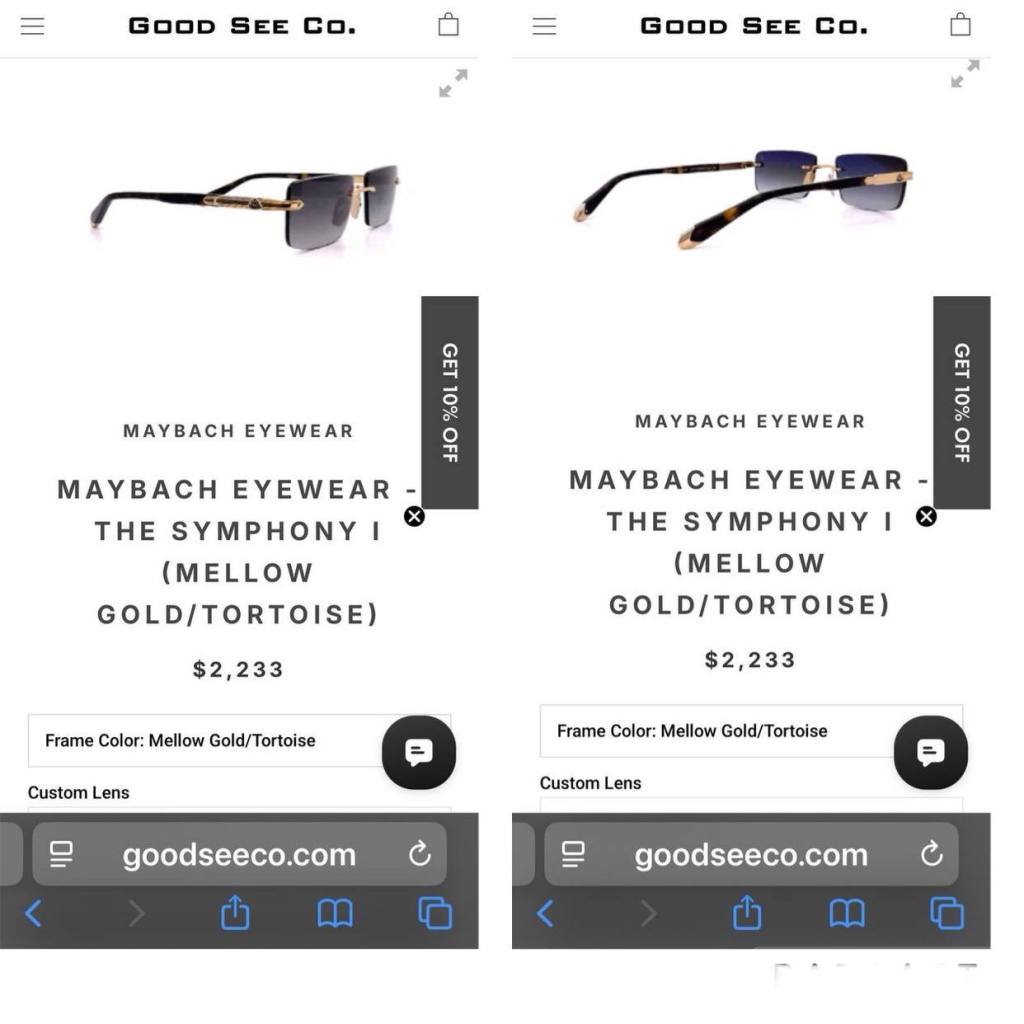Open Maybach Eyewear brand link in right screenshot
Image resolution: width=1024 pixels, height=1024 pixels.
click(x=750, y=421)
